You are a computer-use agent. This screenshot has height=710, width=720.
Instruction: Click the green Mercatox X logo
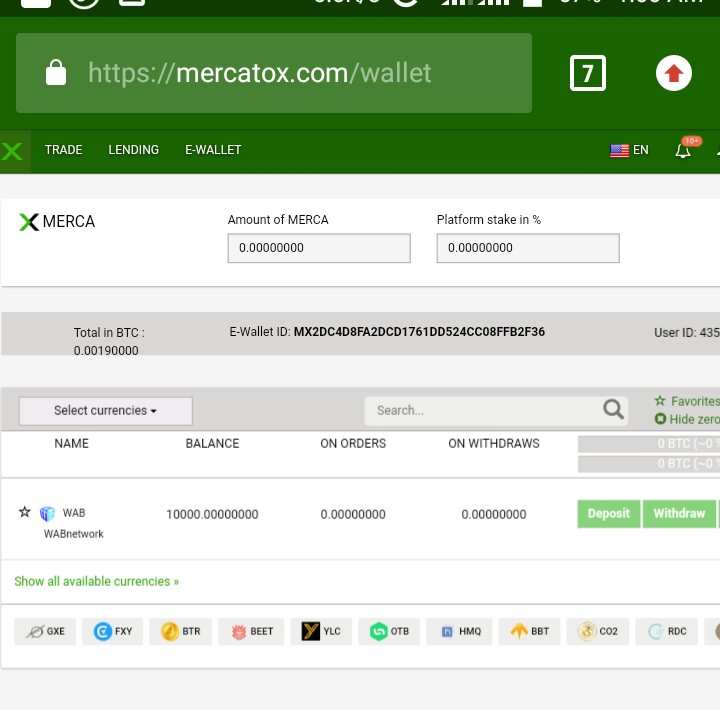(12, 151)
